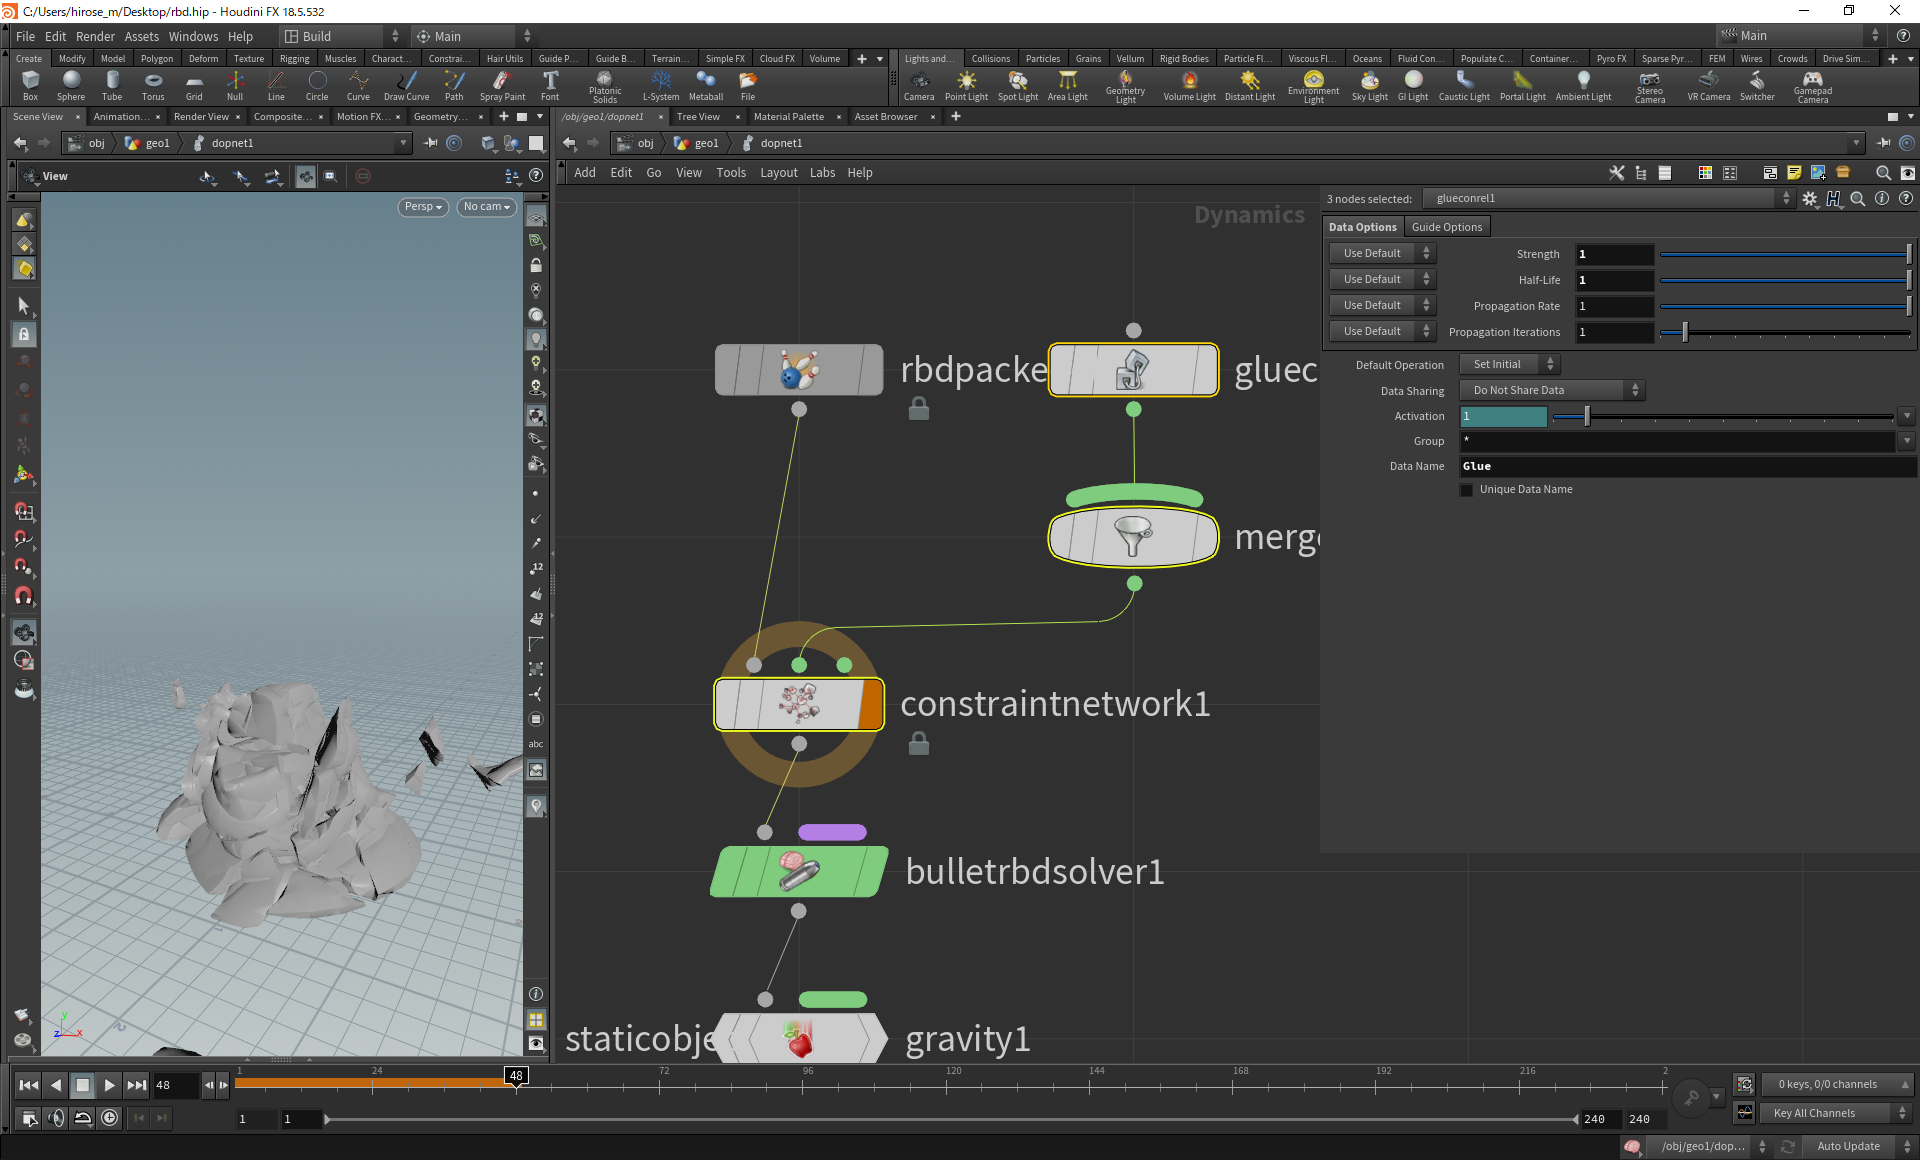1920x1160 pixels.
Task: Add a Gamepad Camera from the shelf
Action: [x=1813, y=87]
